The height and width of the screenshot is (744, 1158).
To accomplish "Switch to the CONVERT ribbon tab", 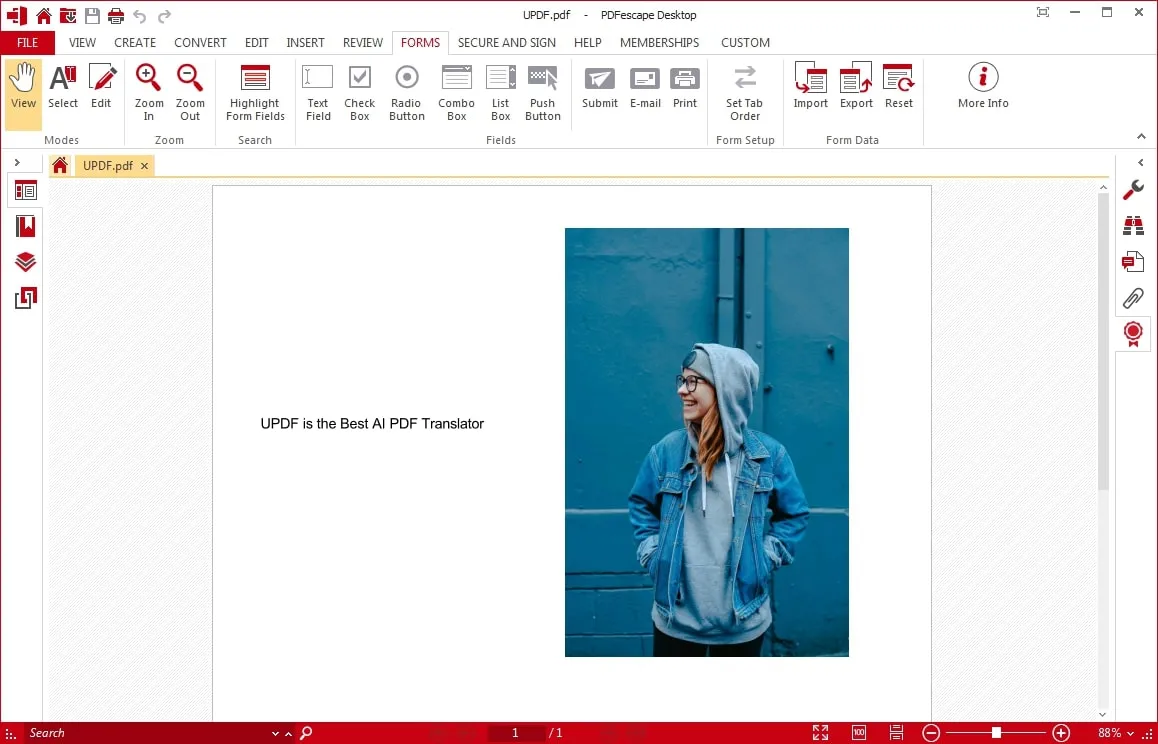I will click(200, 42).
